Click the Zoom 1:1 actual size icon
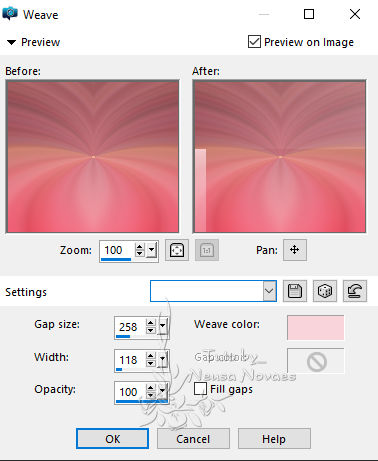This screenshot has height=461, width=378. [207, 250]
